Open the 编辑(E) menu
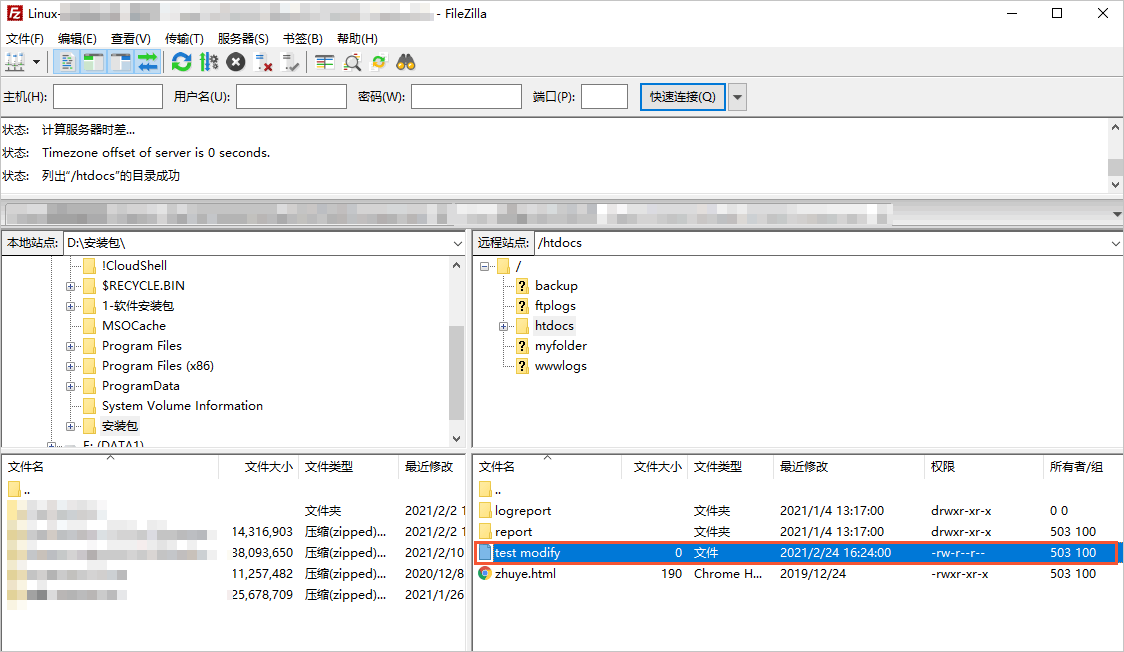The width and height of the screenshot is (1124, 652). coord(77,39)
